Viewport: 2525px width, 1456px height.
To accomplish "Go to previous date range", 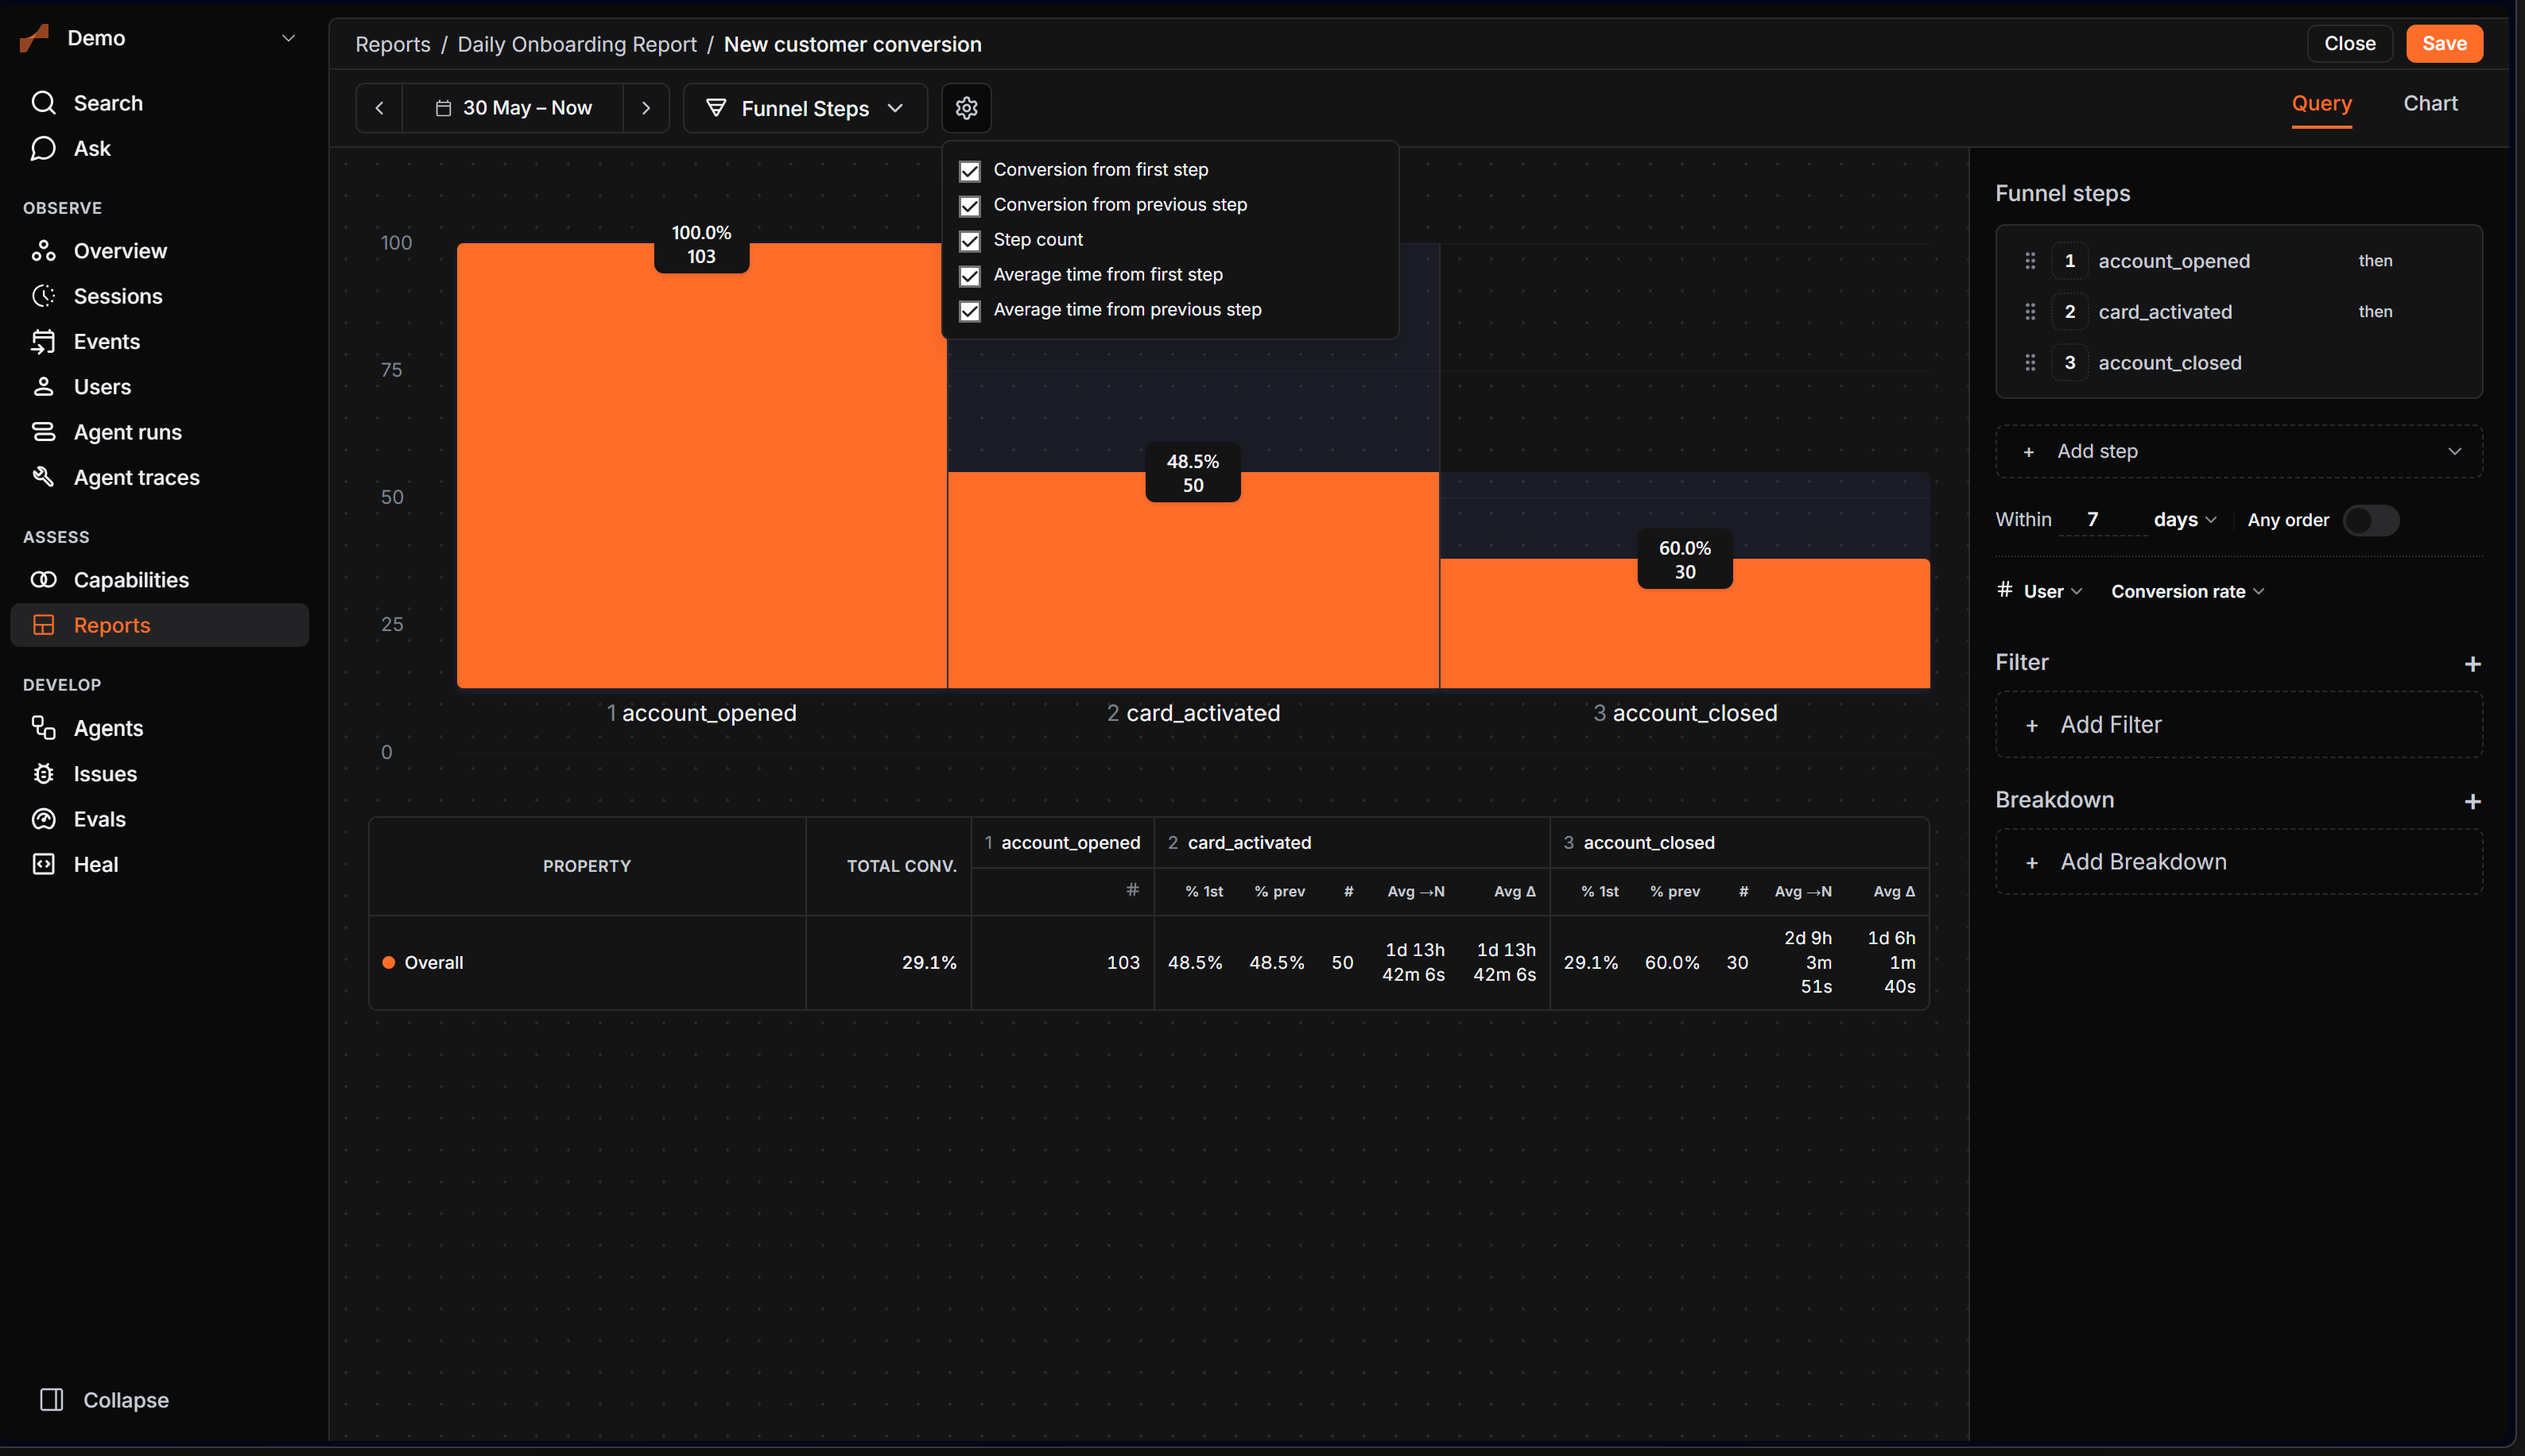I will click(379, 108).
